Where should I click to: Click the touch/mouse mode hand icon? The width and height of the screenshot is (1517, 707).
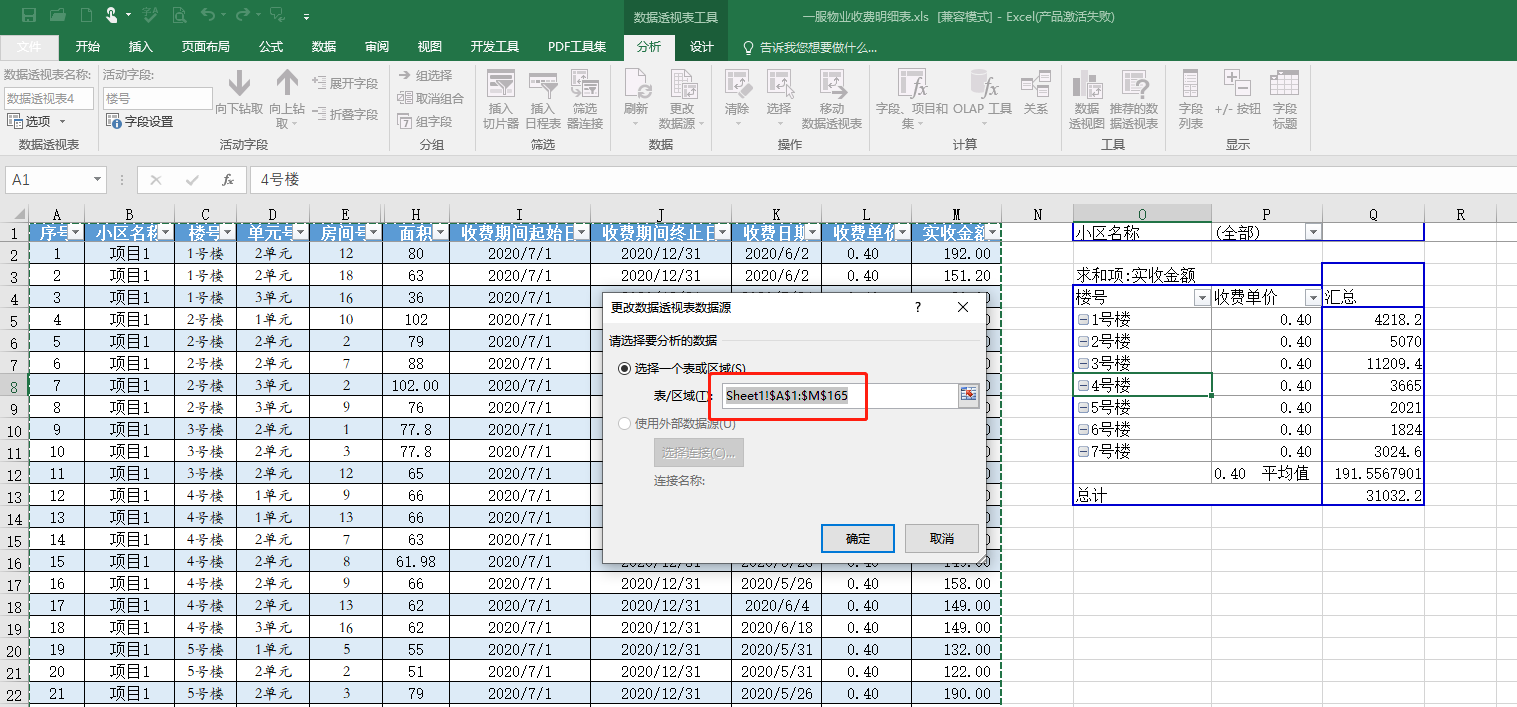pos(111,16)
